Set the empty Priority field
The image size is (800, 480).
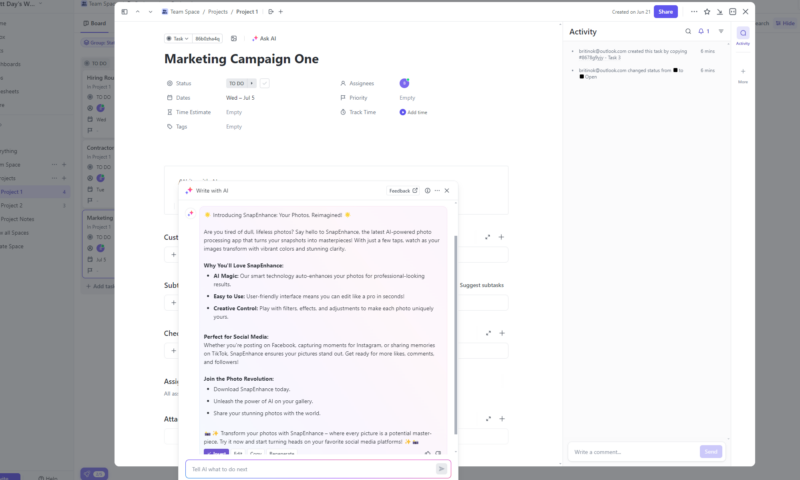407,98
